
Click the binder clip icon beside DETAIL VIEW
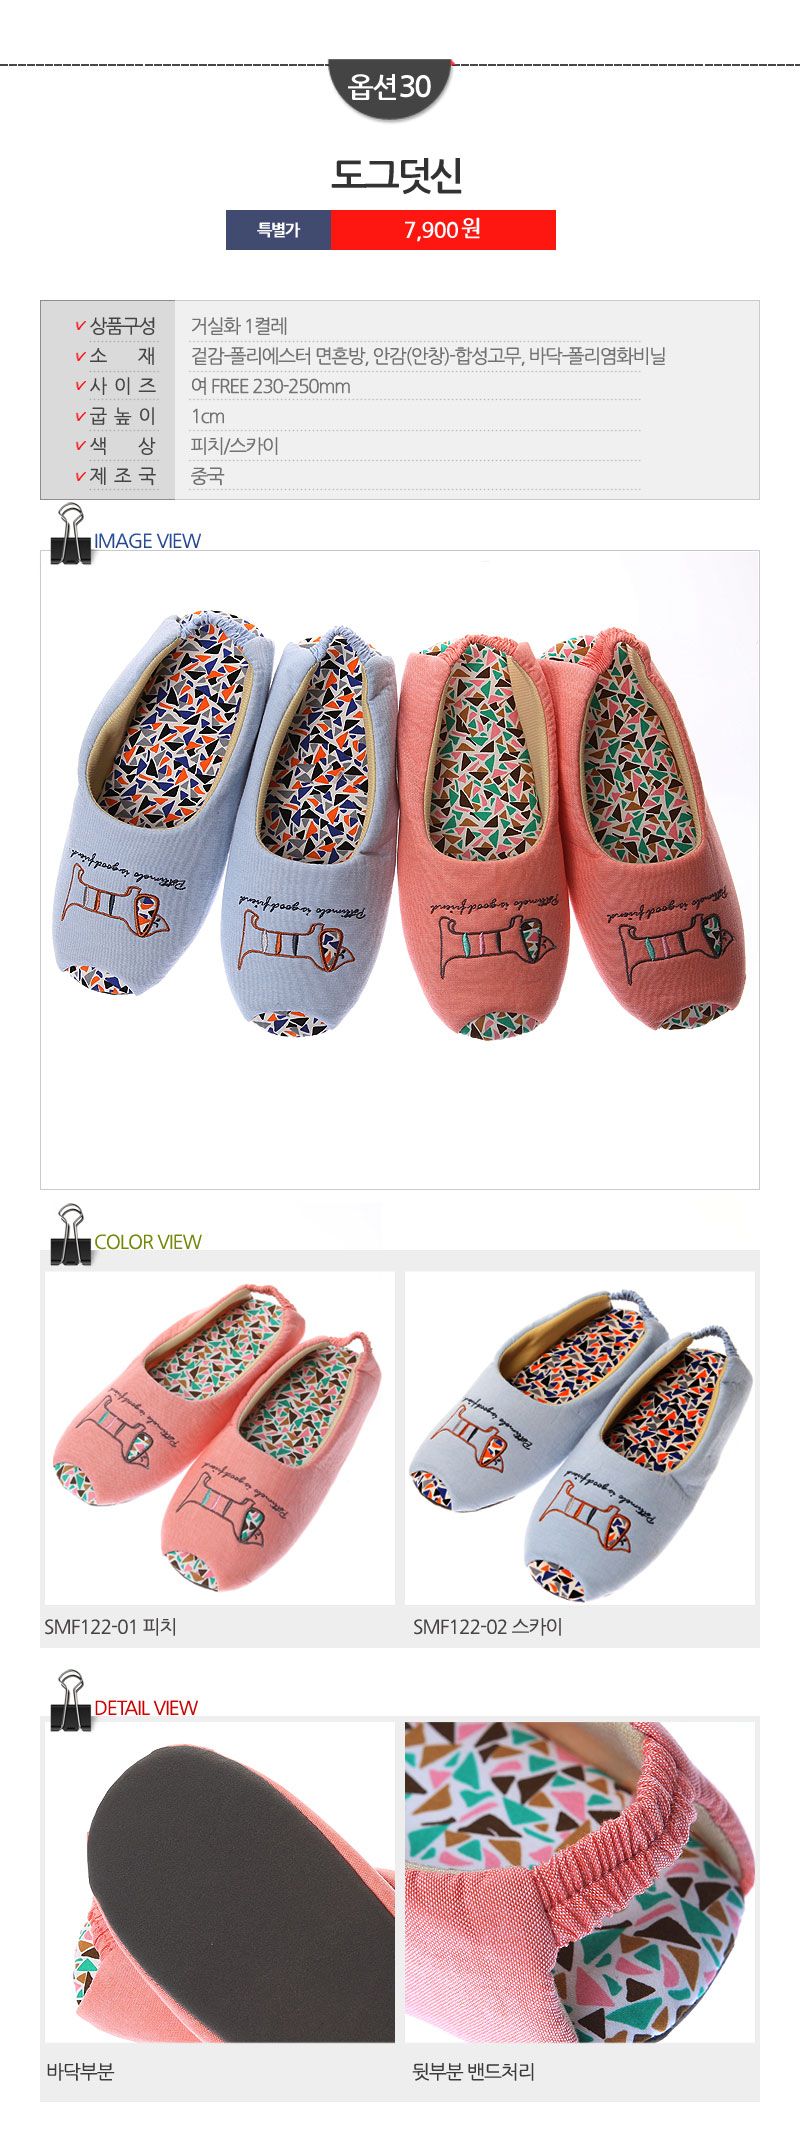tap(70, 1700)
